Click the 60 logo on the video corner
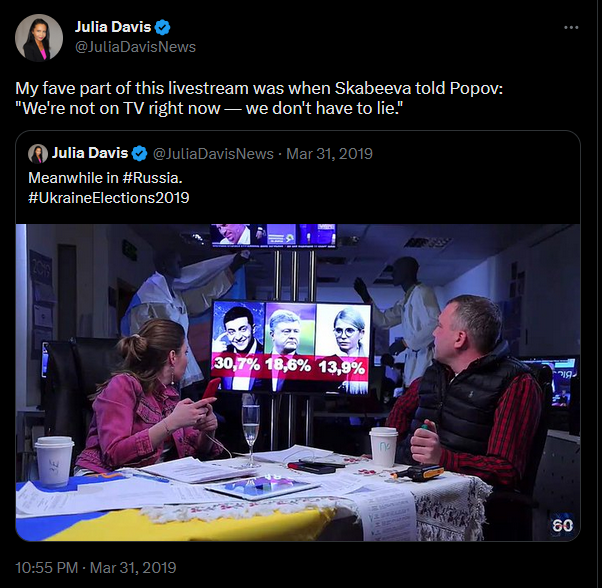Screen dimensions: 602x588 [562, 525]
